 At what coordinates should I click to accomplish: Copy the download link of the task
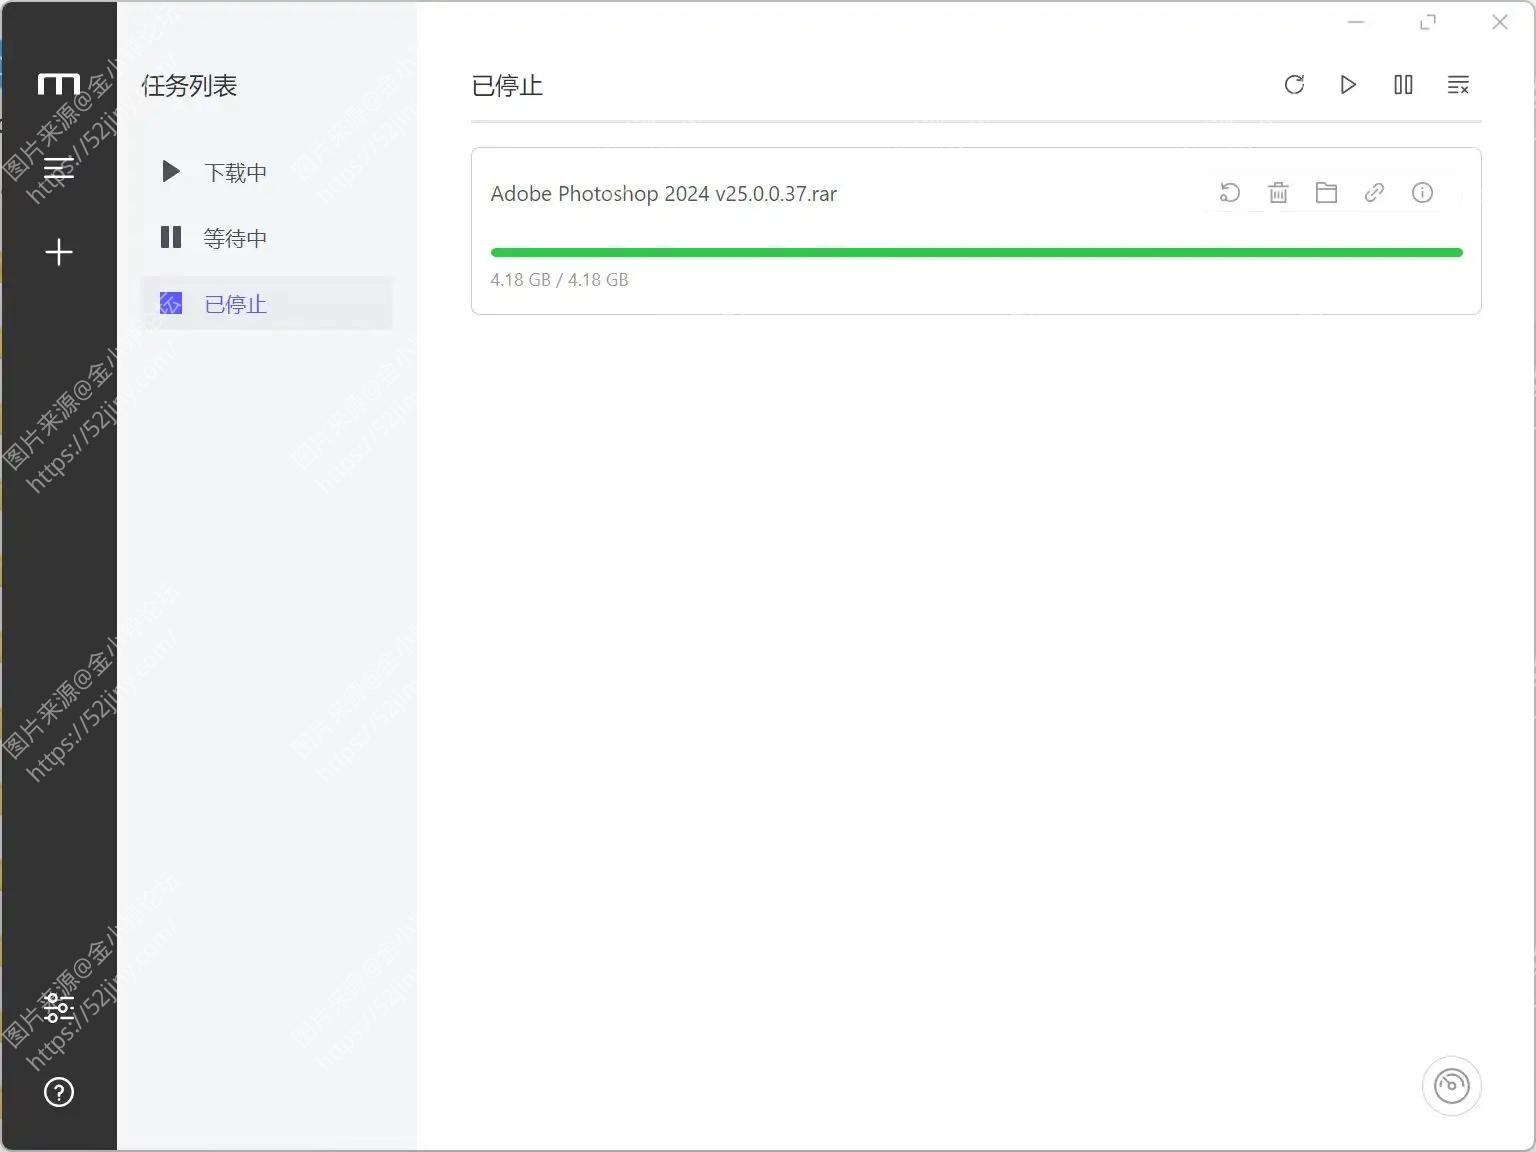click(1374, 193)
